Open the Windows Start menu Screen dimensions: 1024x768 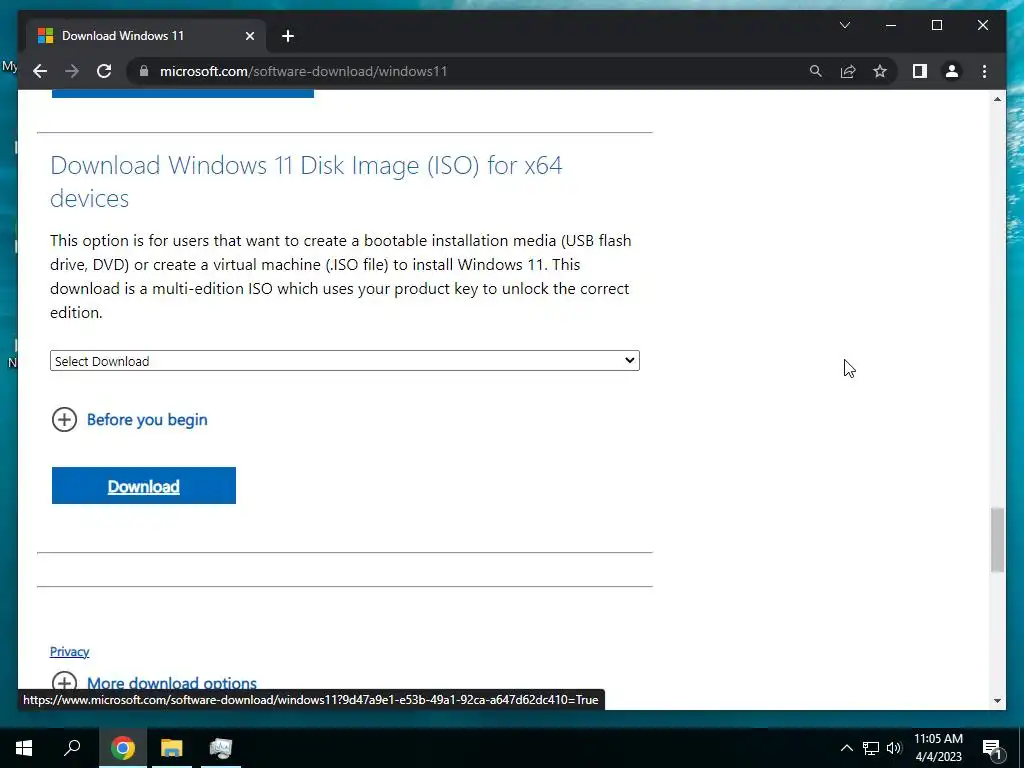(x=24, y=748)
